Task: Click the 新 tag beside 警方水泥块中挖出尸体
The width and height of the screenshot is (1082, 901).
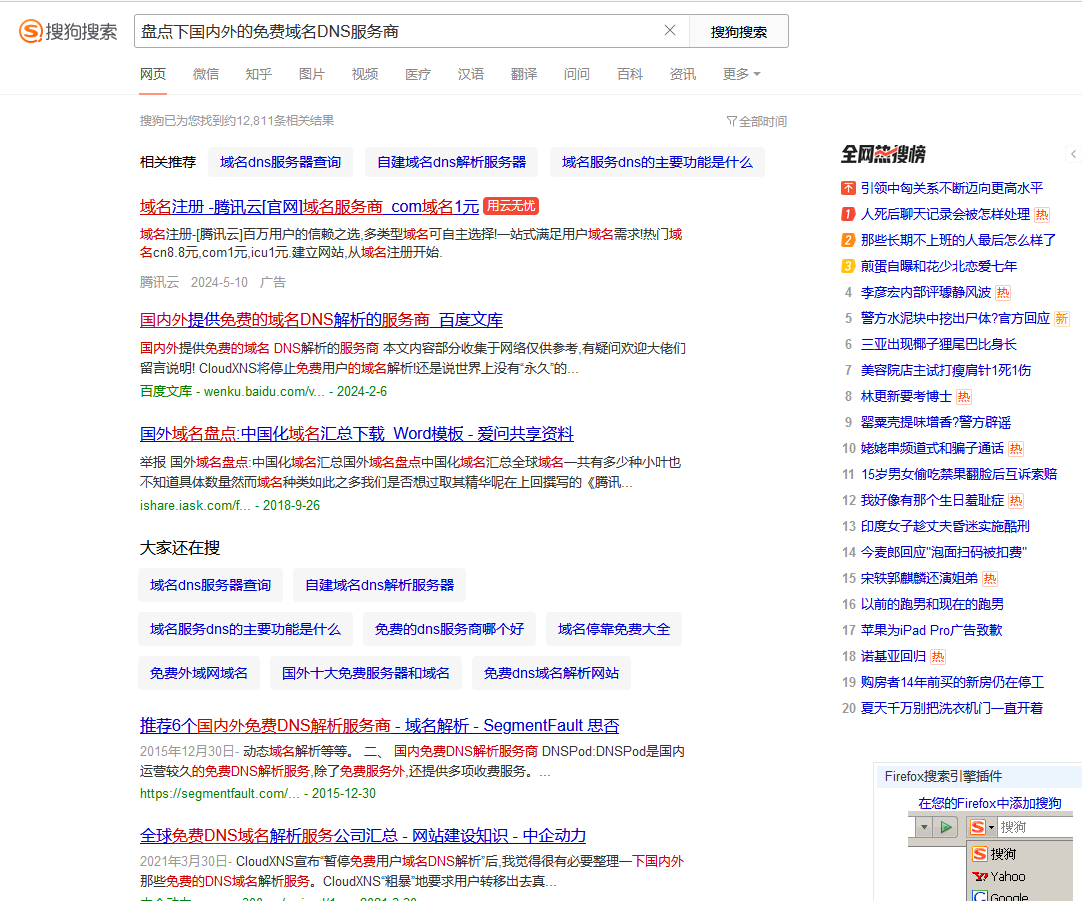Action: click(x=1061, y=319)
